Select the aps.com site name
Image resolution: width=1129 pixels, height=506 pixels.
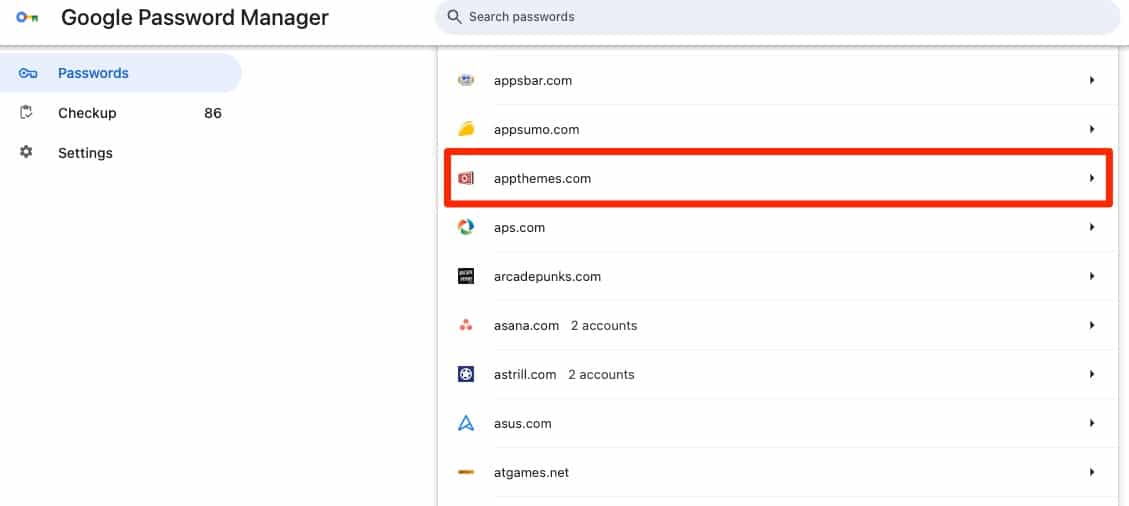(519, 227)
